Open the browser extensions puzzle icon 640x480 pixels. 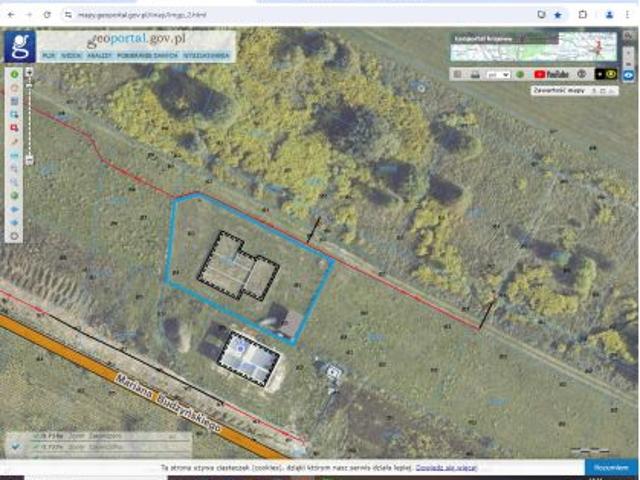pyautogui.click(x=583, y=15)
